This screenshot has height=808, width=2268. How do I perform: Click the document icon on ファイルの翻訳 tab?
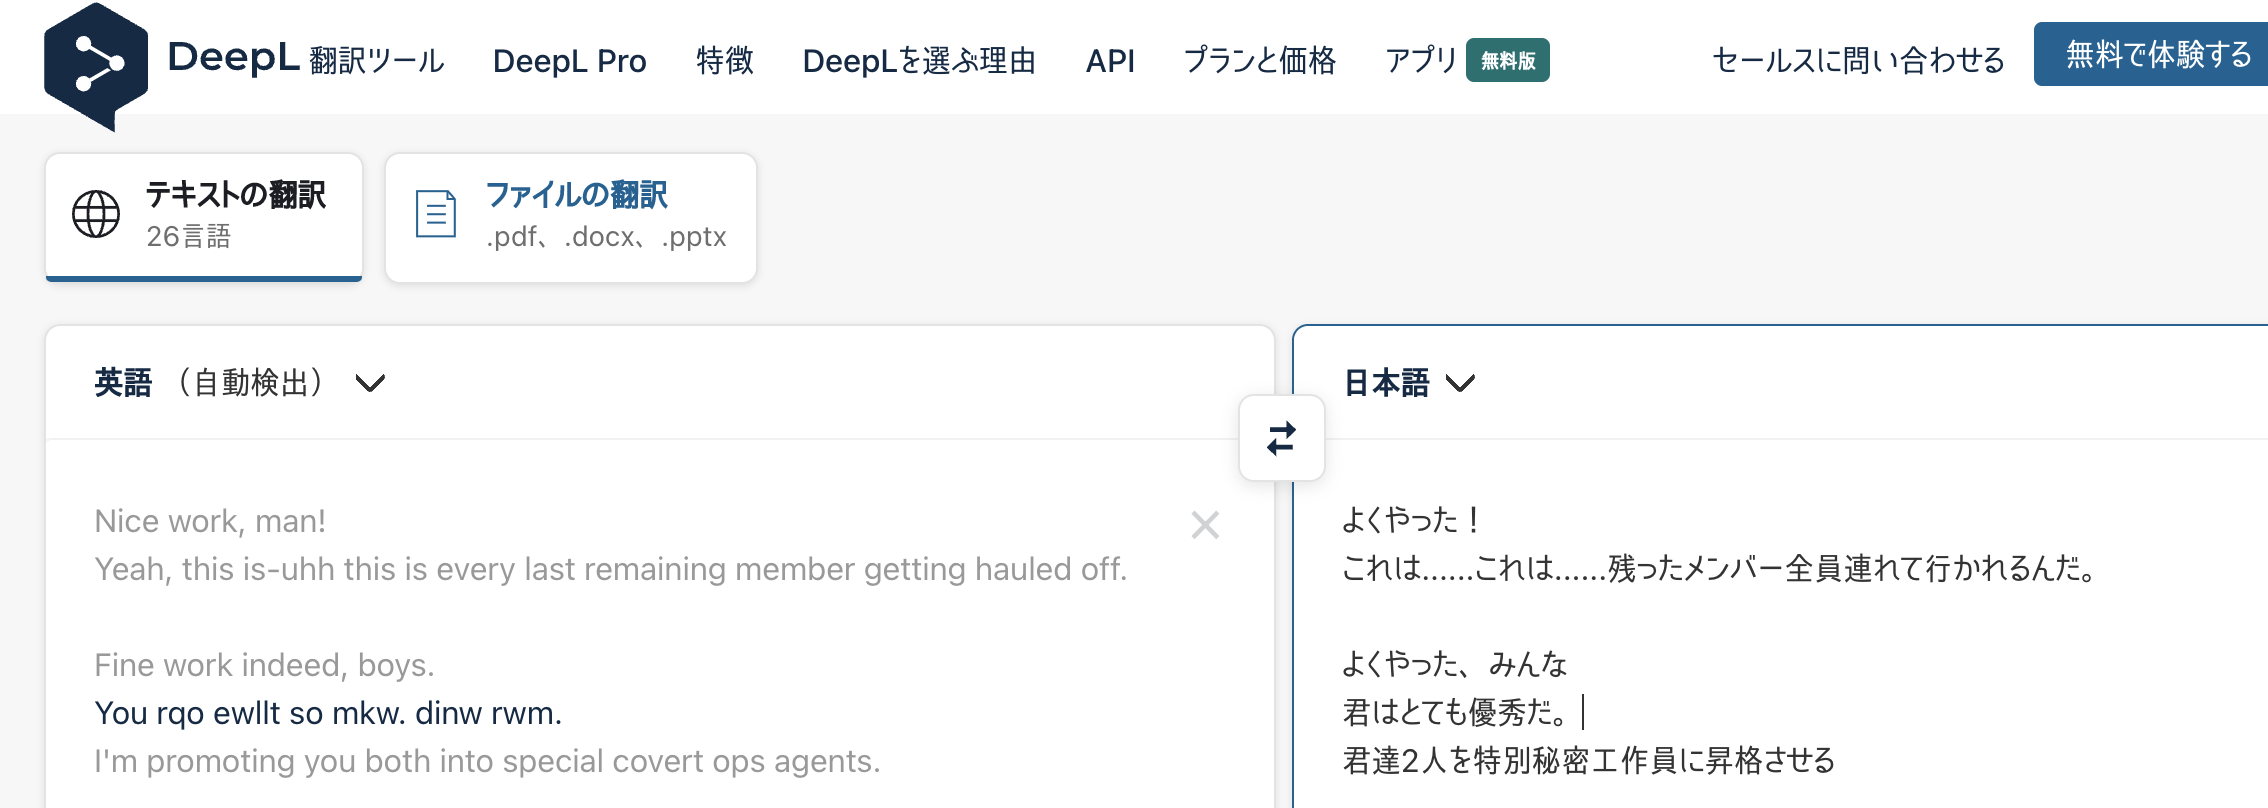pos(436,214)
